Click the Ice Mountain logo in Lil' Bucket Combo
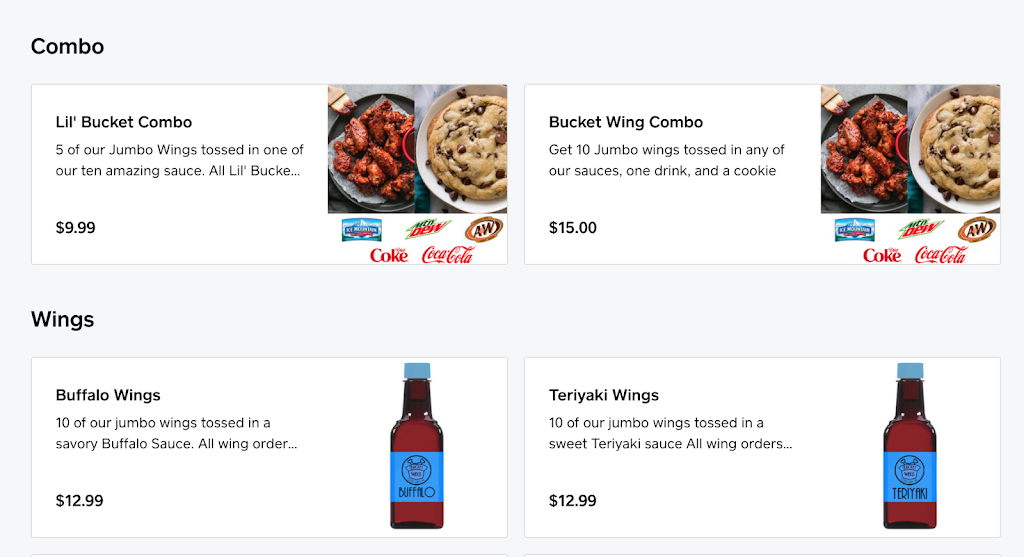Image resolution: width=1024 pixels, height=557 pixels. [x=361, y=230]
